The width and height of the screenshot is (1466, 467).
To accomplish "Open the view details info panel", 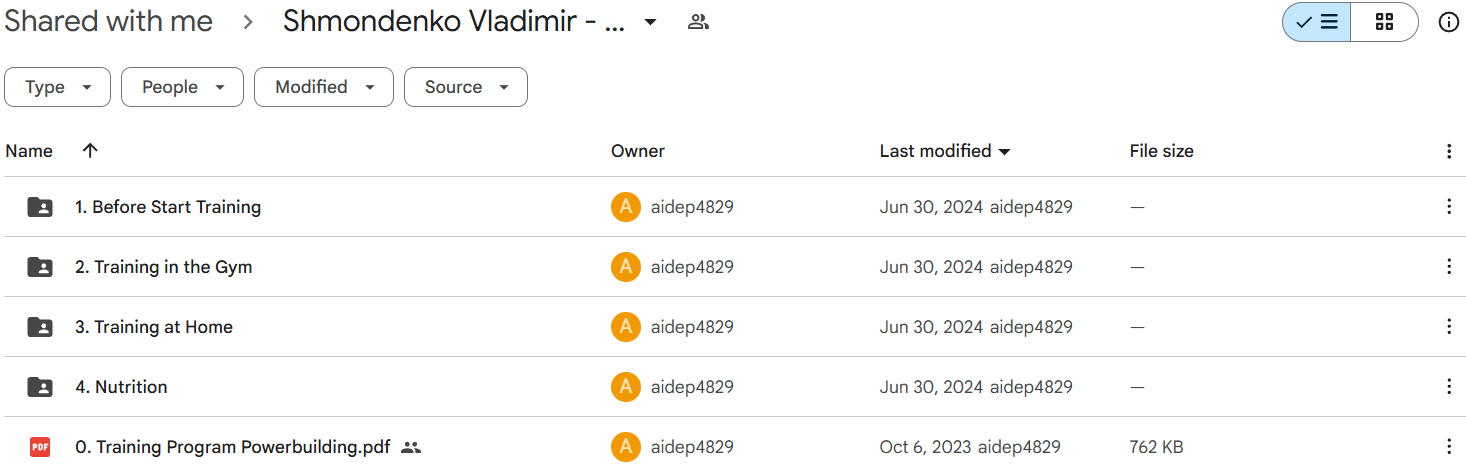I will (1448, 22).
